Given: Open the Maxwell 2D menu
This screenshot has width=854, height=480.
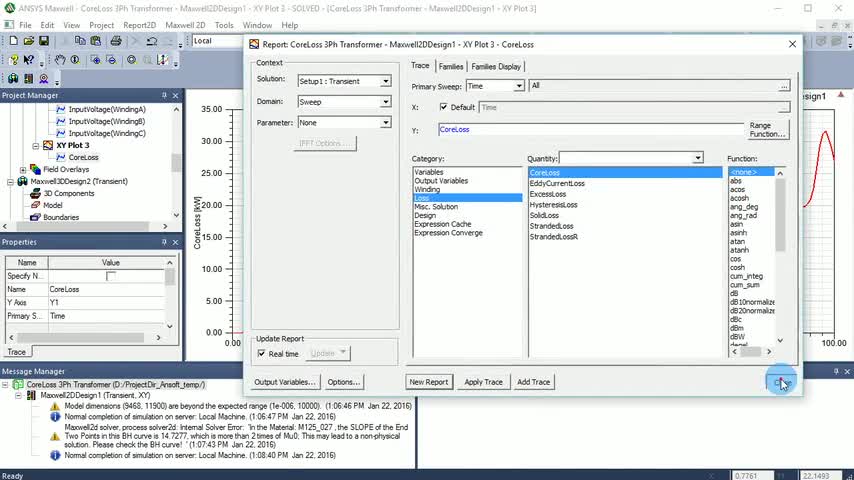Looking at the screenshot, I should click(x=185, y=25).
